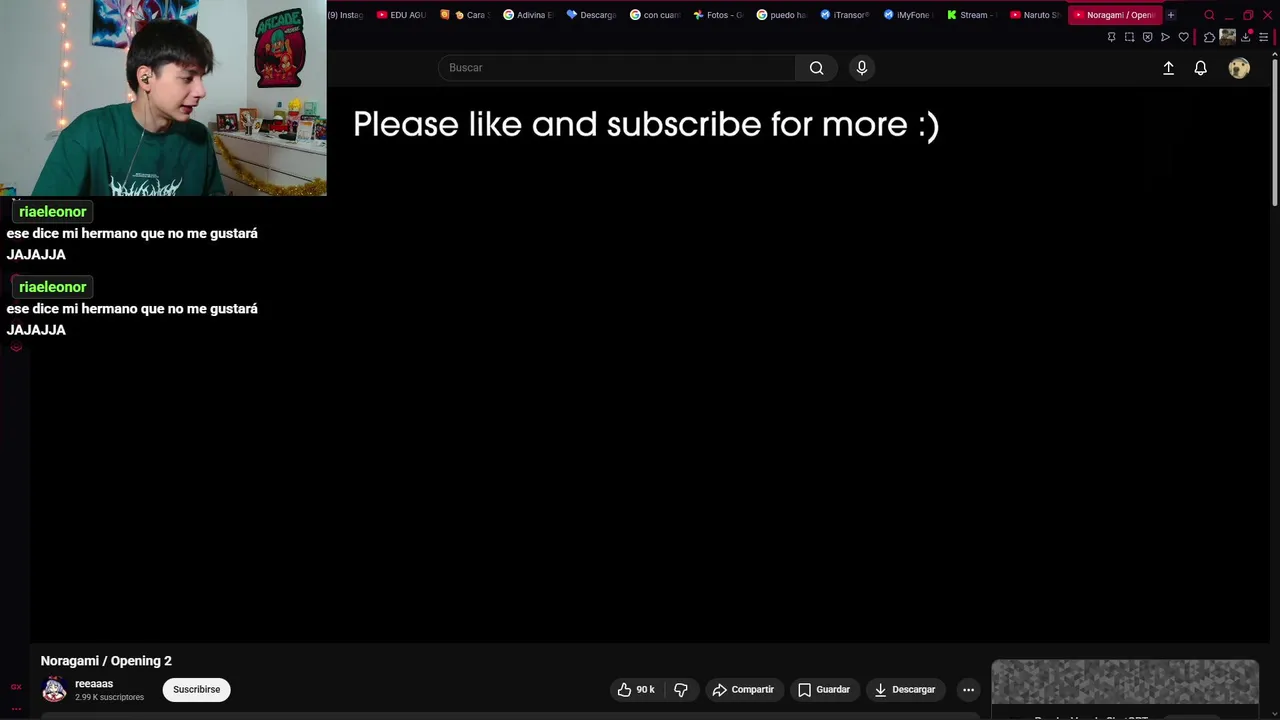Open the reeaaas channel avatar
This screenshot has width=1280, height=720.
click(54, 690)
